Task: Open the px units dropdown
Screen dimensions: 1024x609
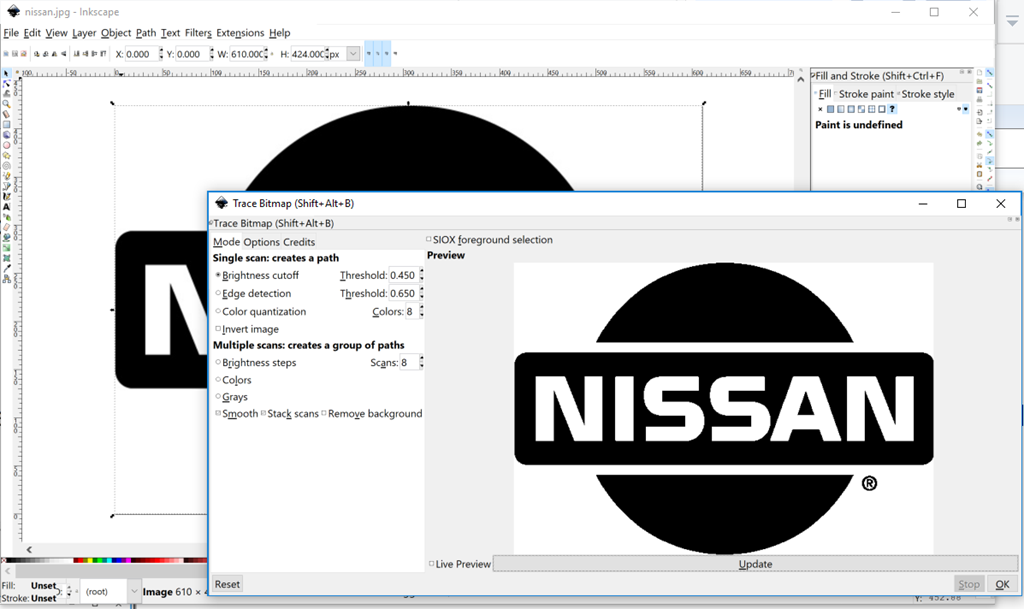Action: (x=352, y=54)
